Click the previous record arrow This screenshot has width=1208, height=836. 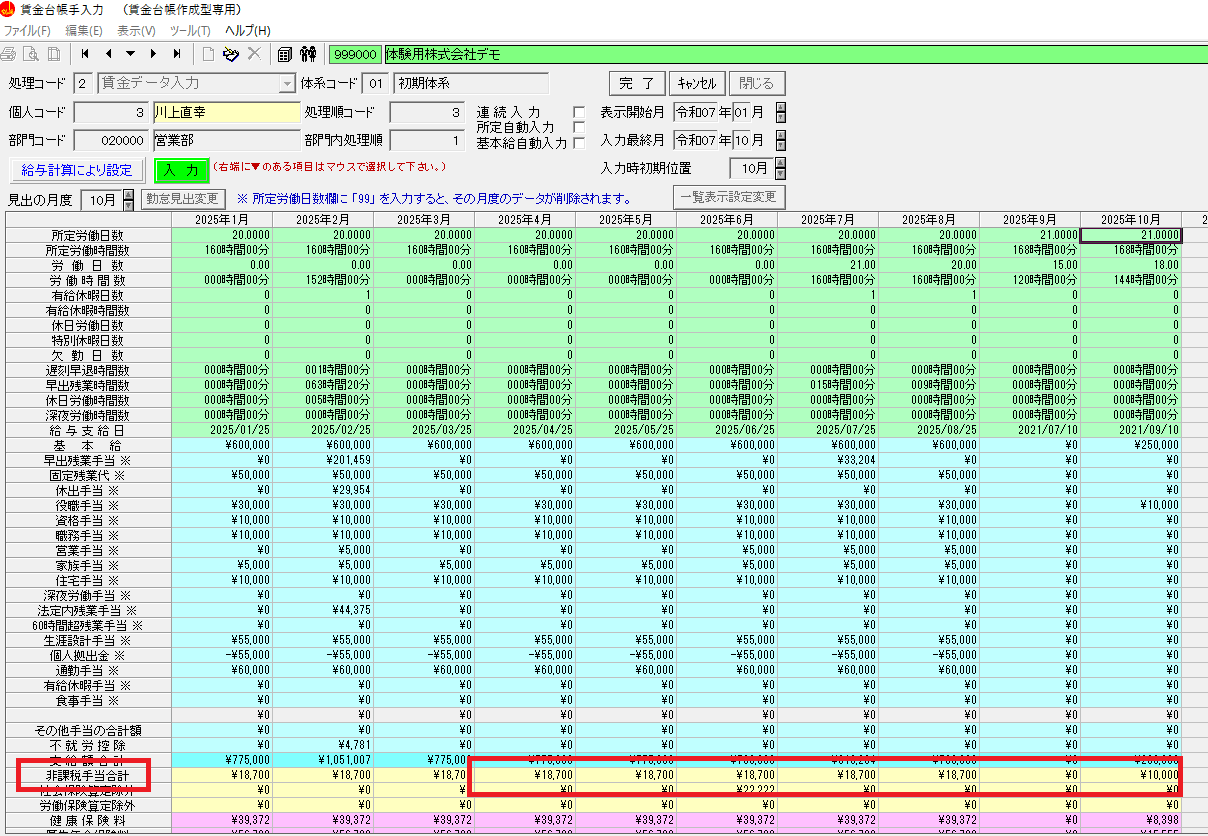(x=108, y=54)
